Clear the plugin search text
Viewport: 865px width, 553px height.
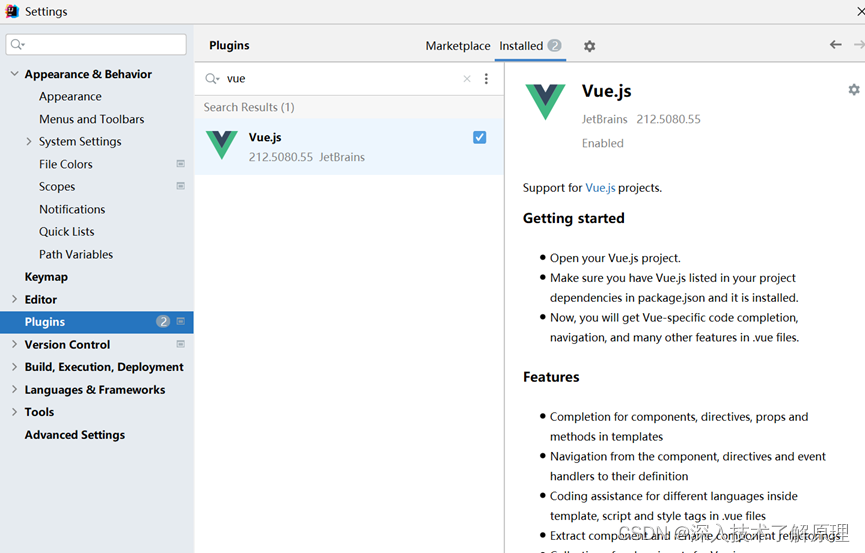(x=467, y=79)
